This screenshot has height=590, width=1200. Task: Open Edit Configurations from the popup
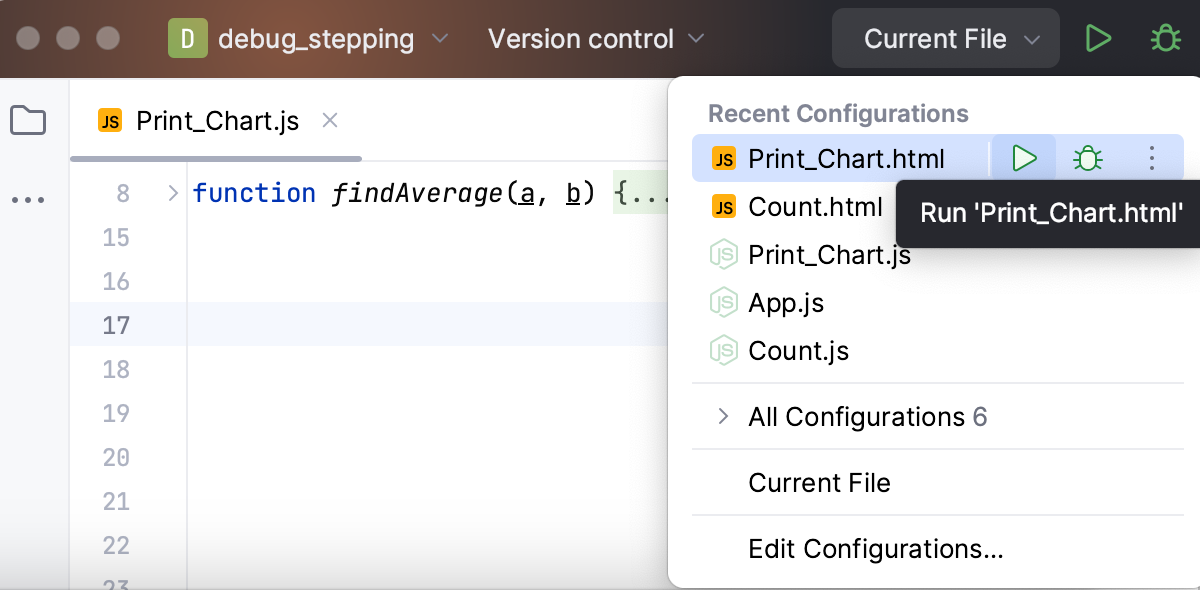pyautogui.click(x=875, y=549)
